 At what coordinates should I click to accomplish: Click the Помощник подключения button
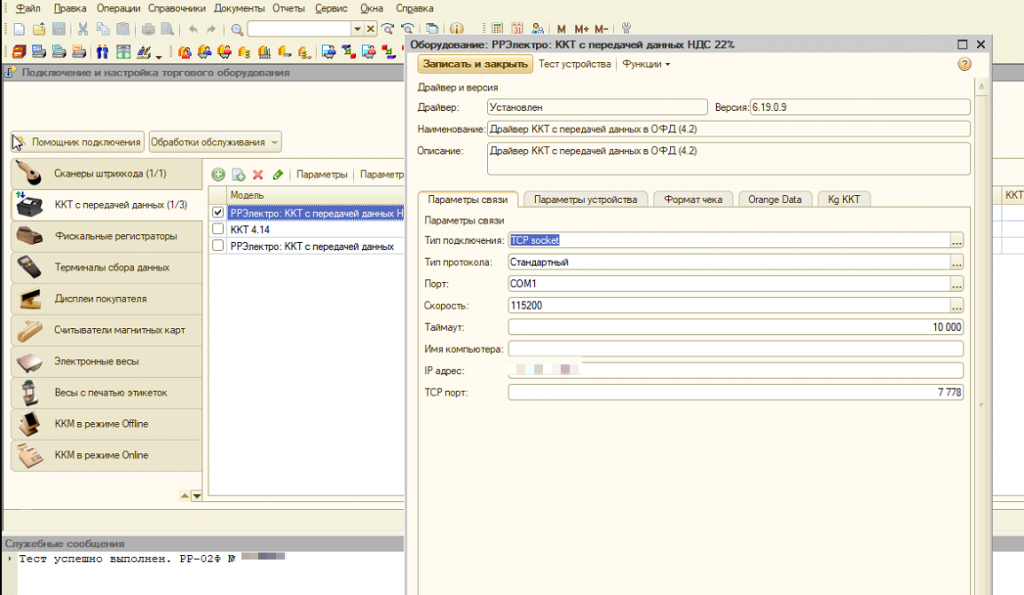(78, 142)
